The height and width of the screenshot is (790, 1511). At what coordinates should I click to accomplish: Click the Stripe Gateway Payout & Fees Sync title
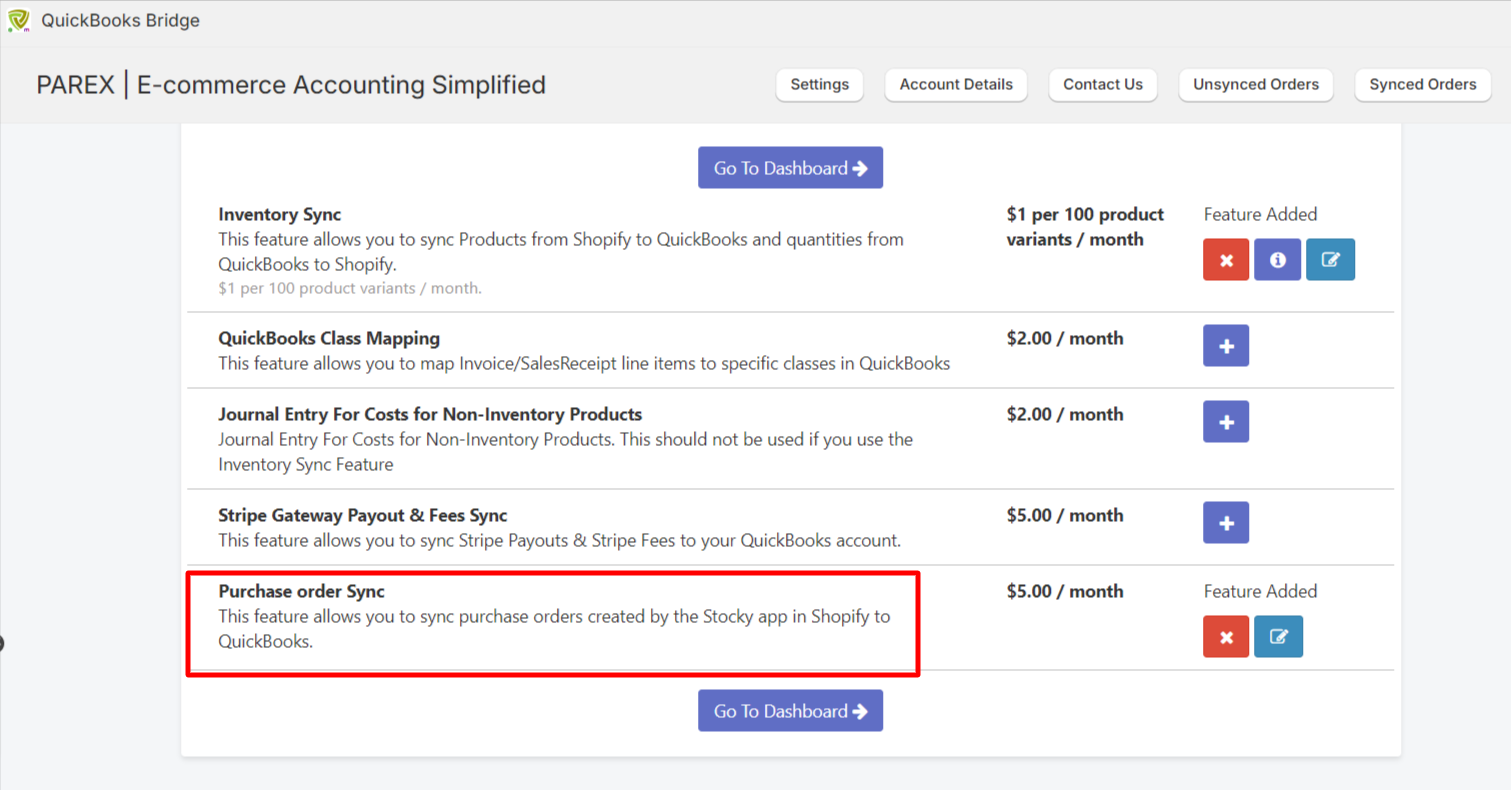tap(362, 515)
